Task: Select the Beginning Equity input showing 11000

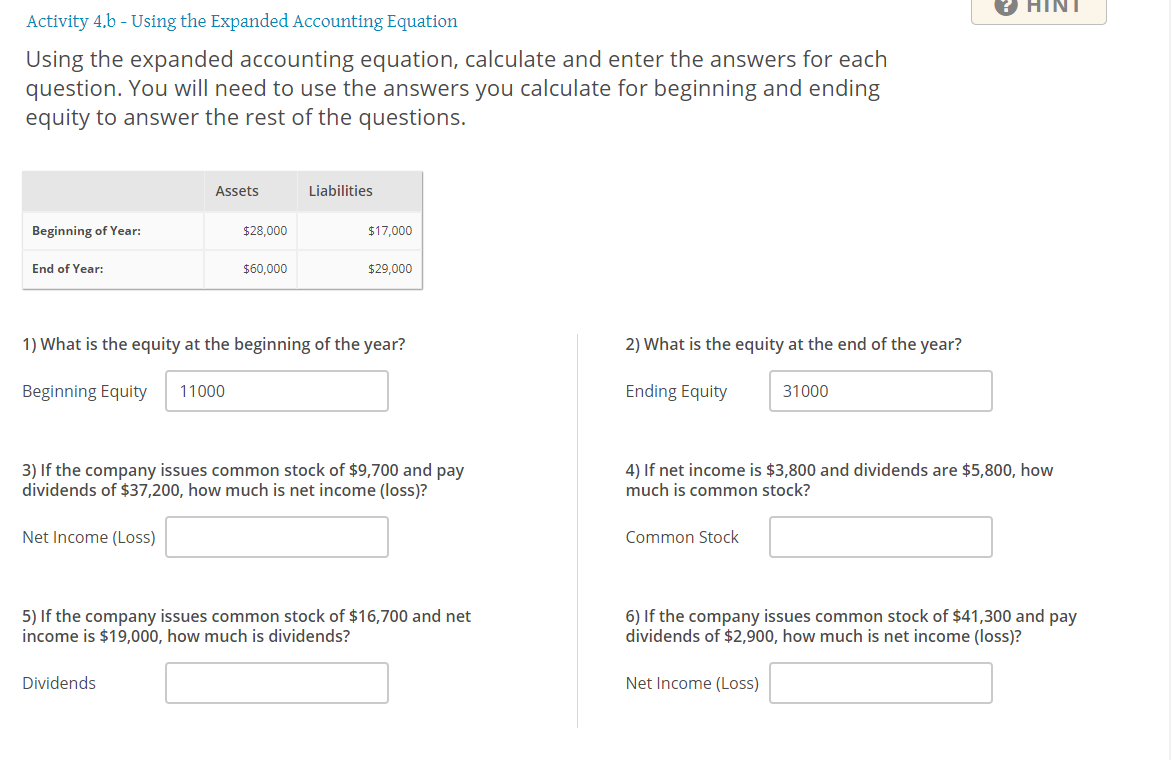Action: (x=276, y=391)
